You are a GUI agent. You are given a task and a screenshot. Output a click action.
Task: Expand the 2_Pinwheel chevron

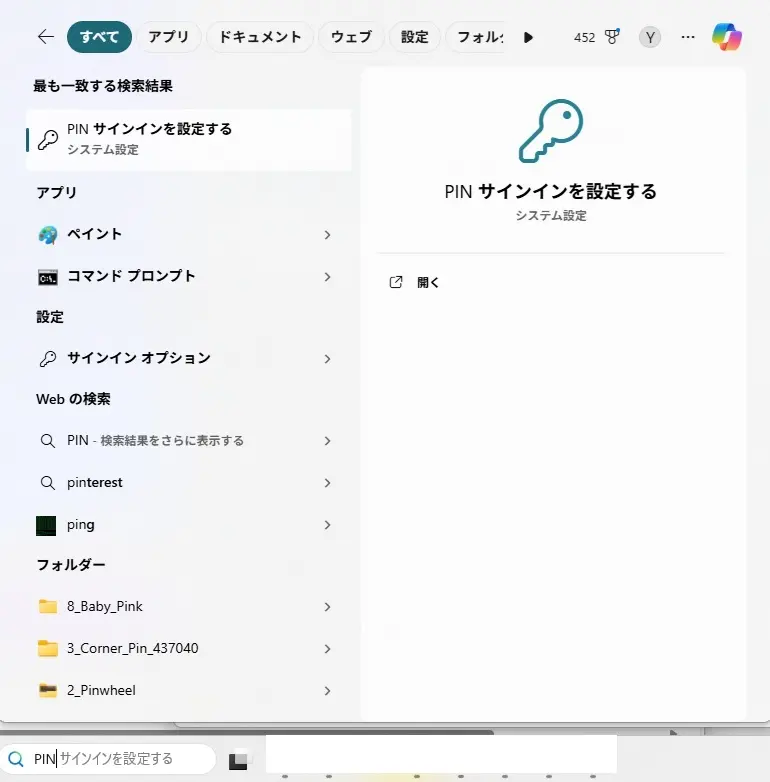pyautogui.click(x=327, y=691)
